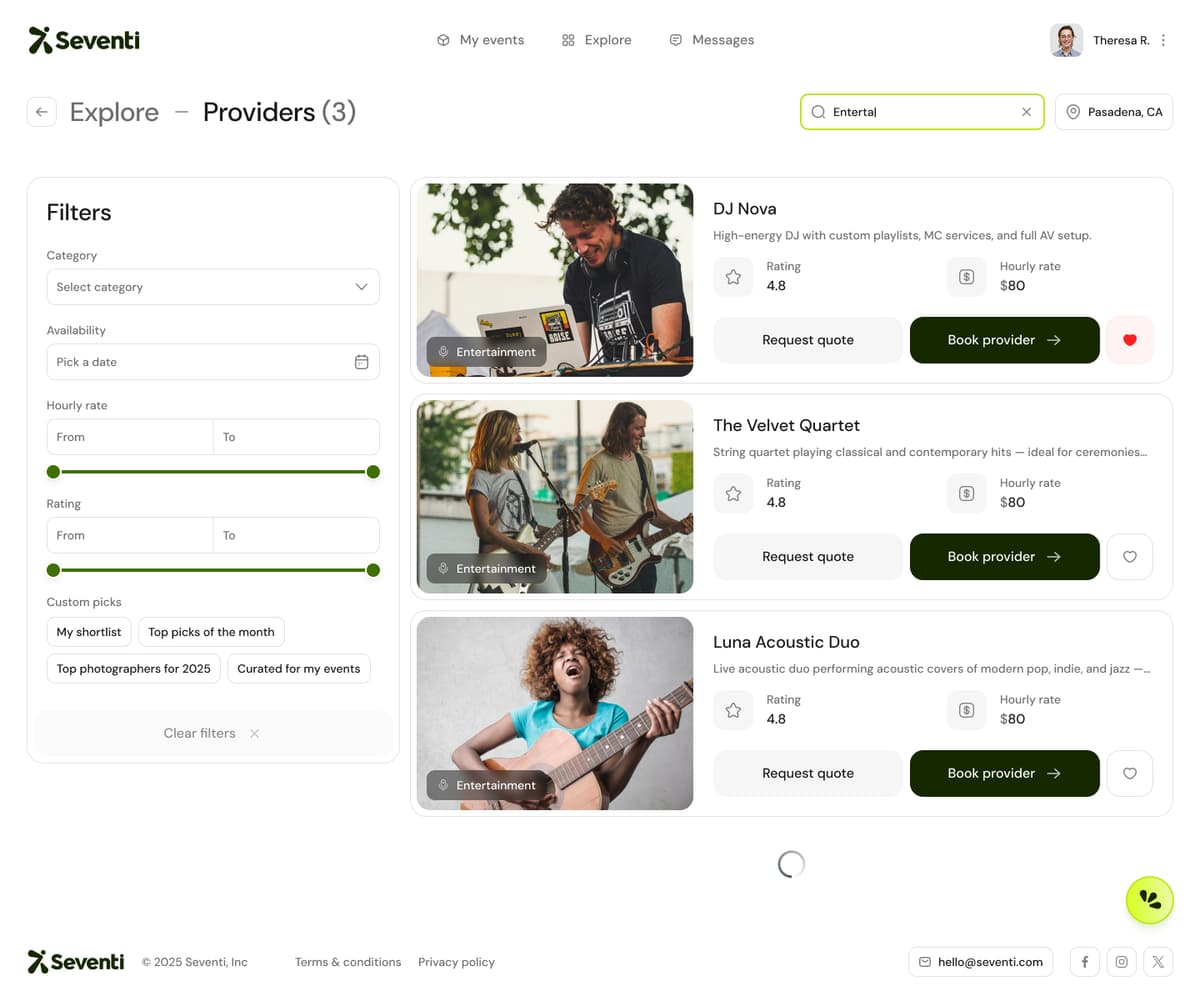This screenshot has height=997, width=1200.
Task: Clear the search field using the X icon
Action: point(1026,112)
